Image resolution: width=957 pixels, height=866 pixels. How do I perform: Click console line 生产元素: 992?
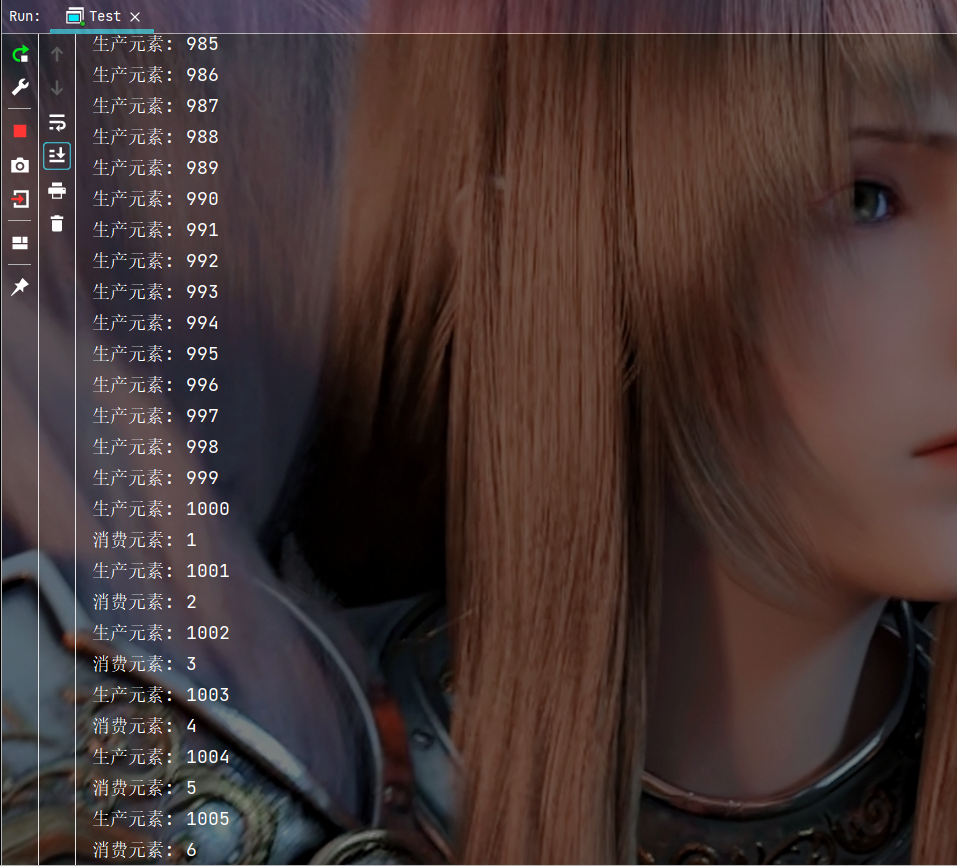156,261
